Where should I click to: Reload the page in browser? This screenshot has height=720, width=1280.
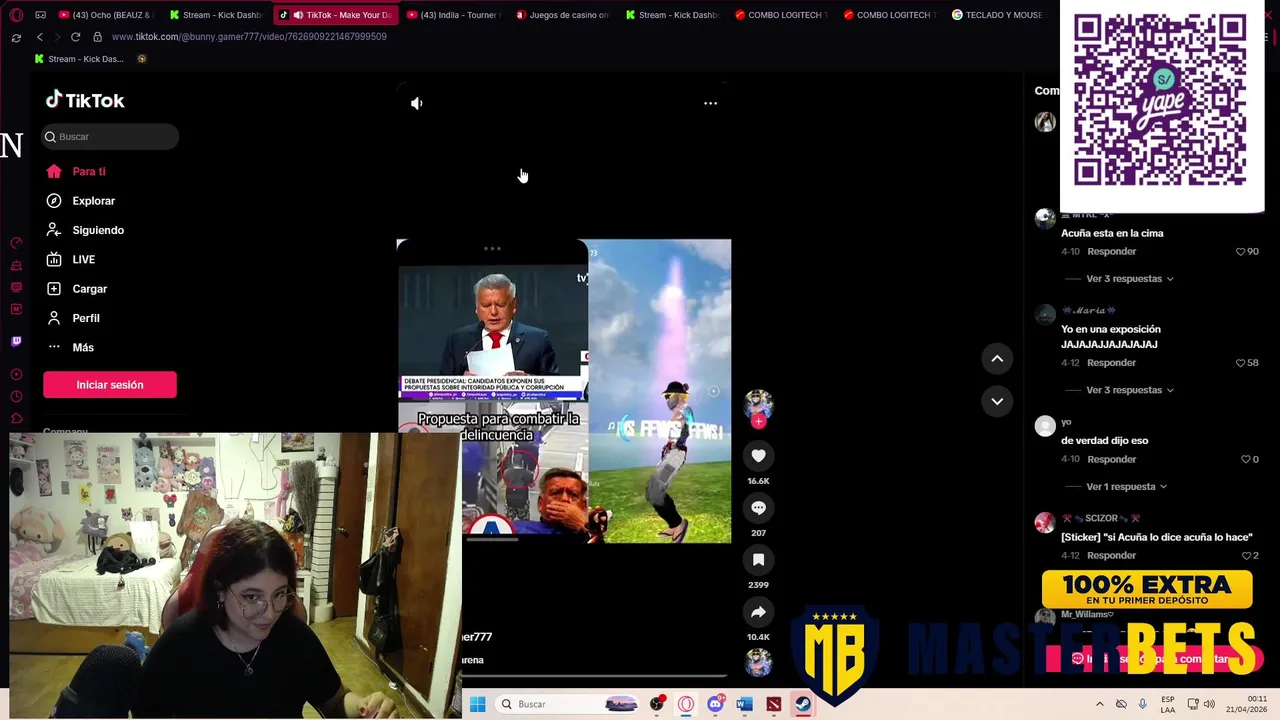[75, 37]
